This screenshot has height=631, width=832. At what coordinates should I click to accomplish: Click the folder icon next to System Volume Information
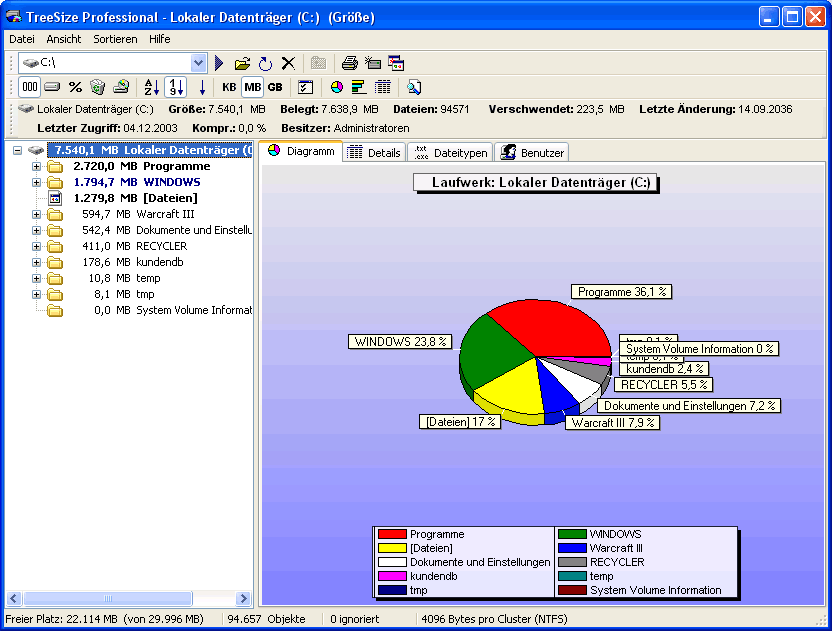click(55, 310)
